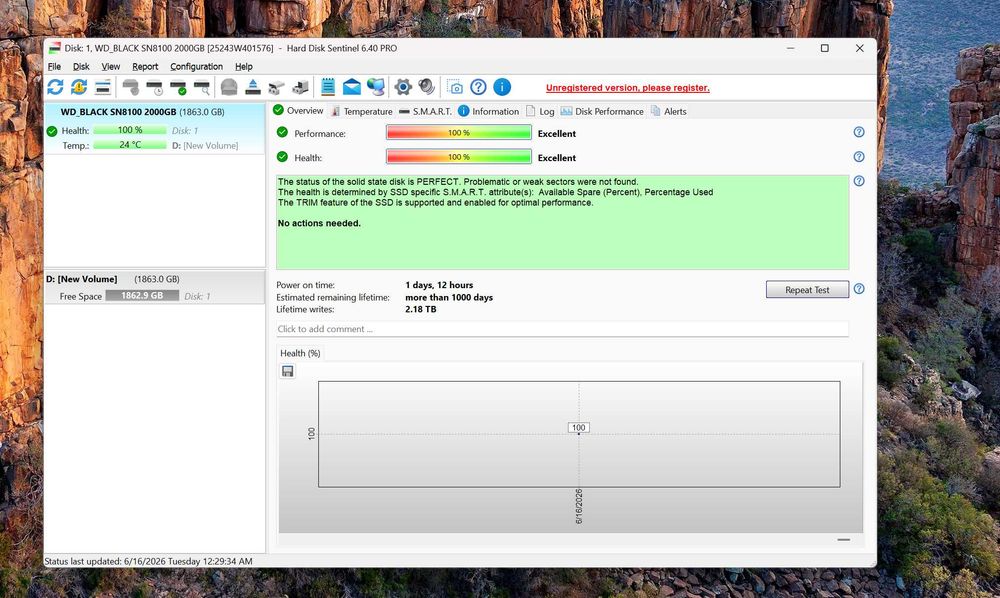Click the speaker sound toolbar icon

point(427,87)
